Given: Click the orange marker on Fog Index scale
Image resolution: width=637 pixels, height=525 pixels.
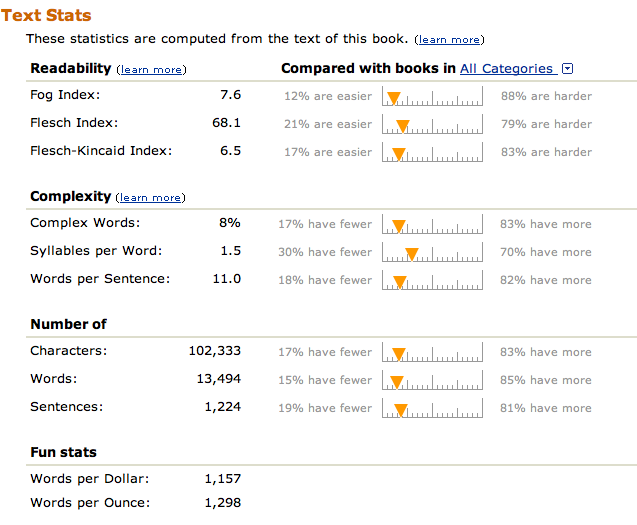Looking at the screenshot, I should coord(394,98).
